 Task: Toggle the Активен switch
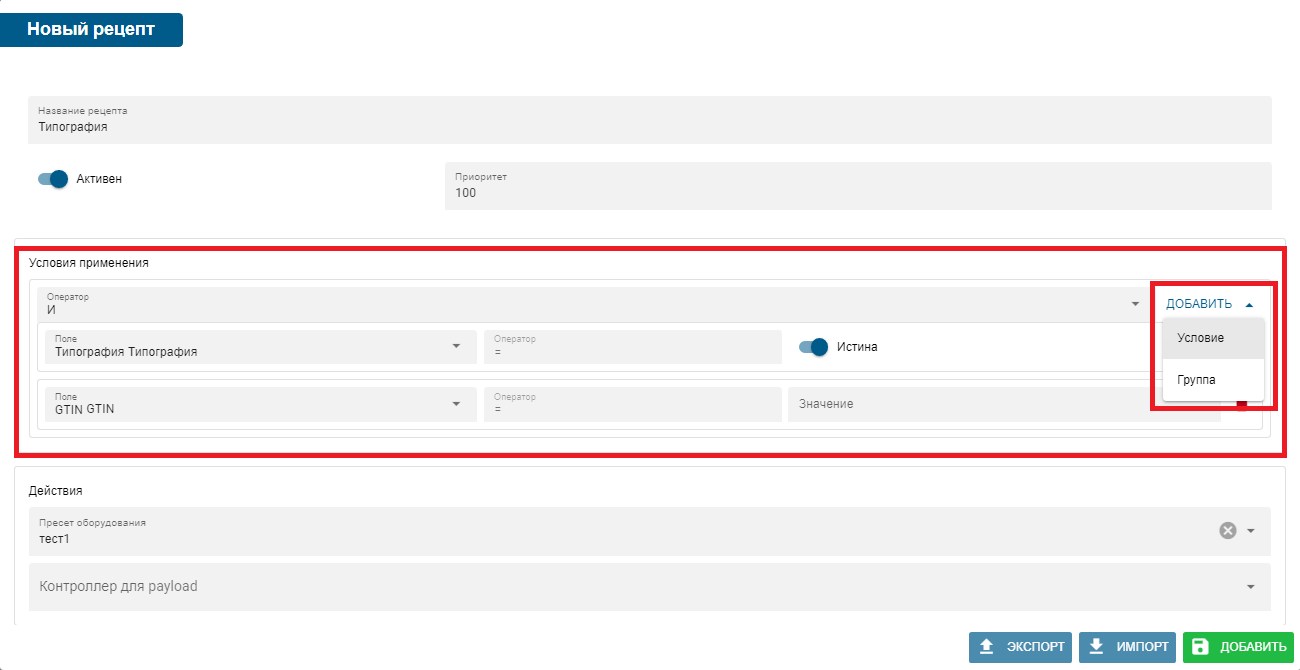[x=52, y=179]
